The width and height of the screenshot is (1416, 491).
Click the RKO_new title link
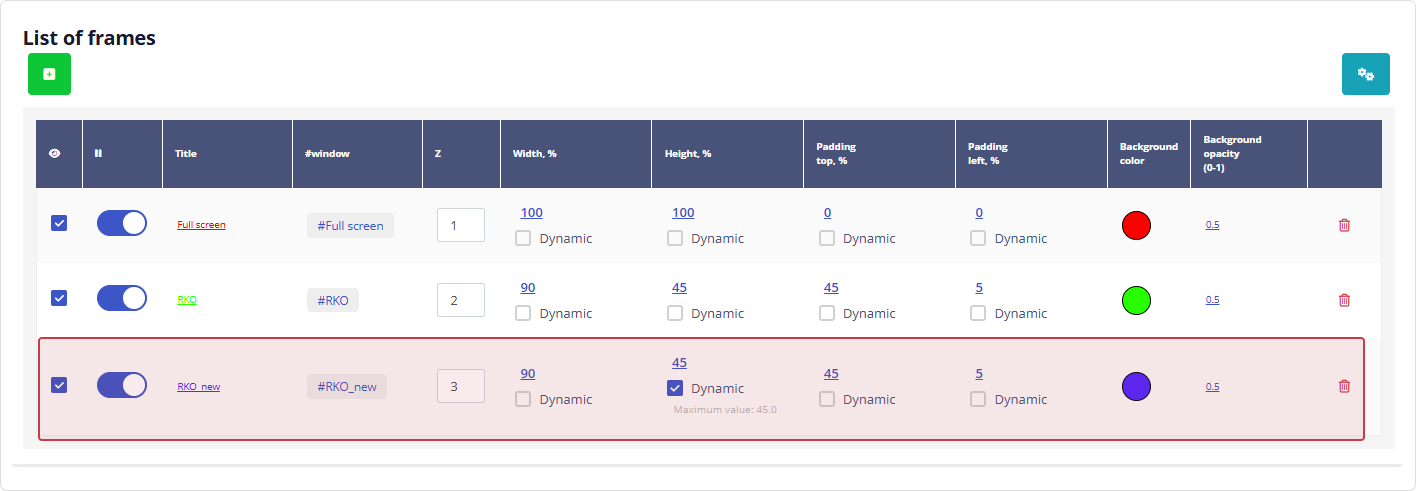(198, 386)
